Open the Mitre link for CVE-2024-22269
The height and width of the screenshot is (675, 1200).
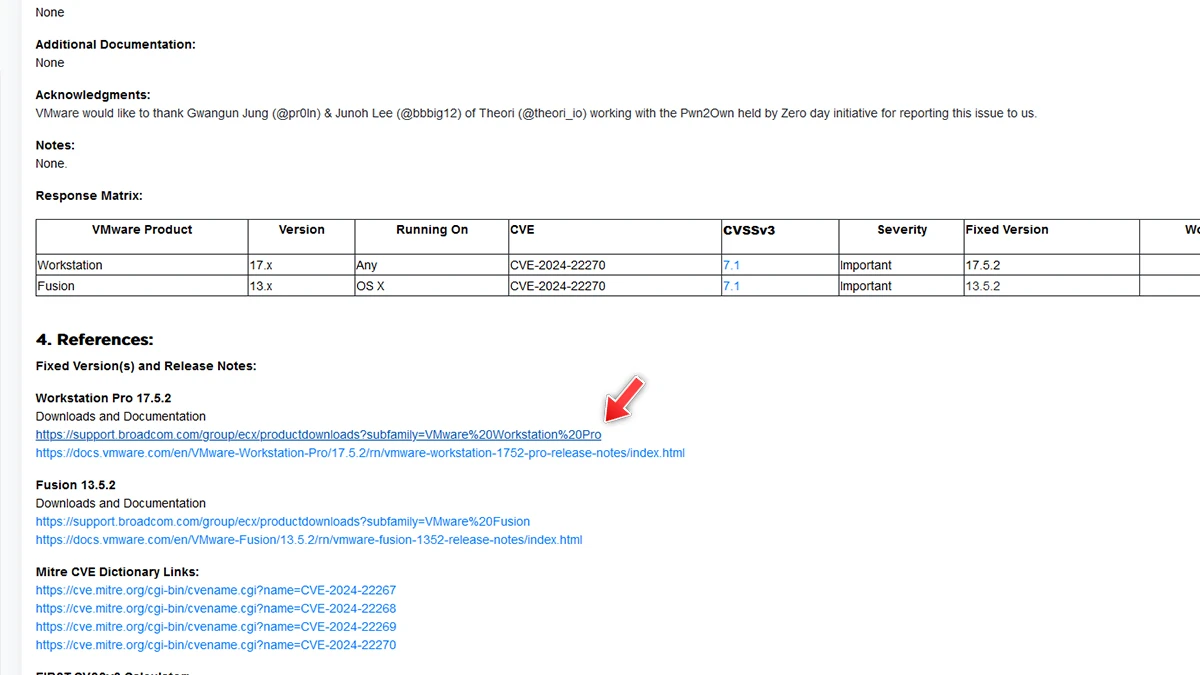(x=216, y=627)
